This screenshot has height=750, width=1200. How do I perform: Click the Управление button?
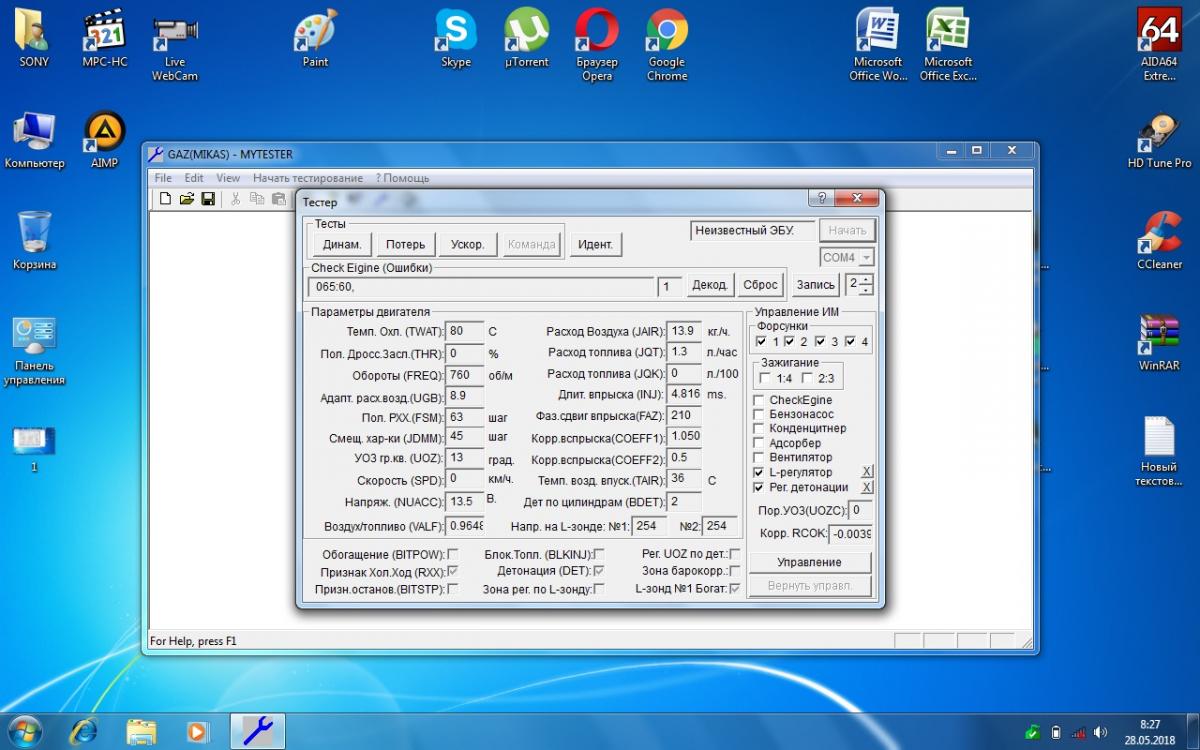pos(810,562)
